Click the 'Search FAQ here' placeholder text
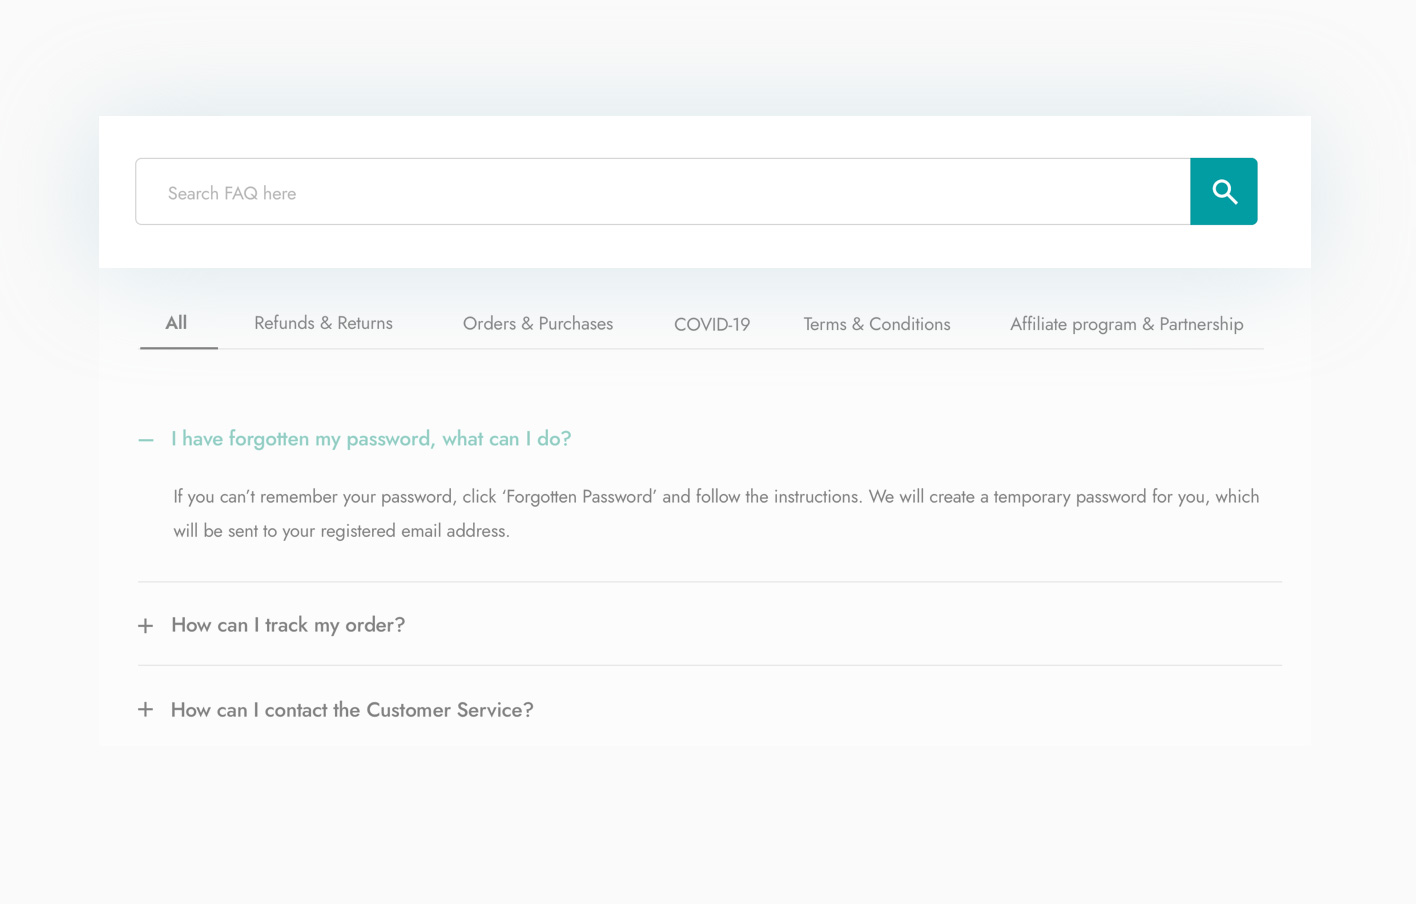Screen dimensions: 1416x904 coord(232,193)
